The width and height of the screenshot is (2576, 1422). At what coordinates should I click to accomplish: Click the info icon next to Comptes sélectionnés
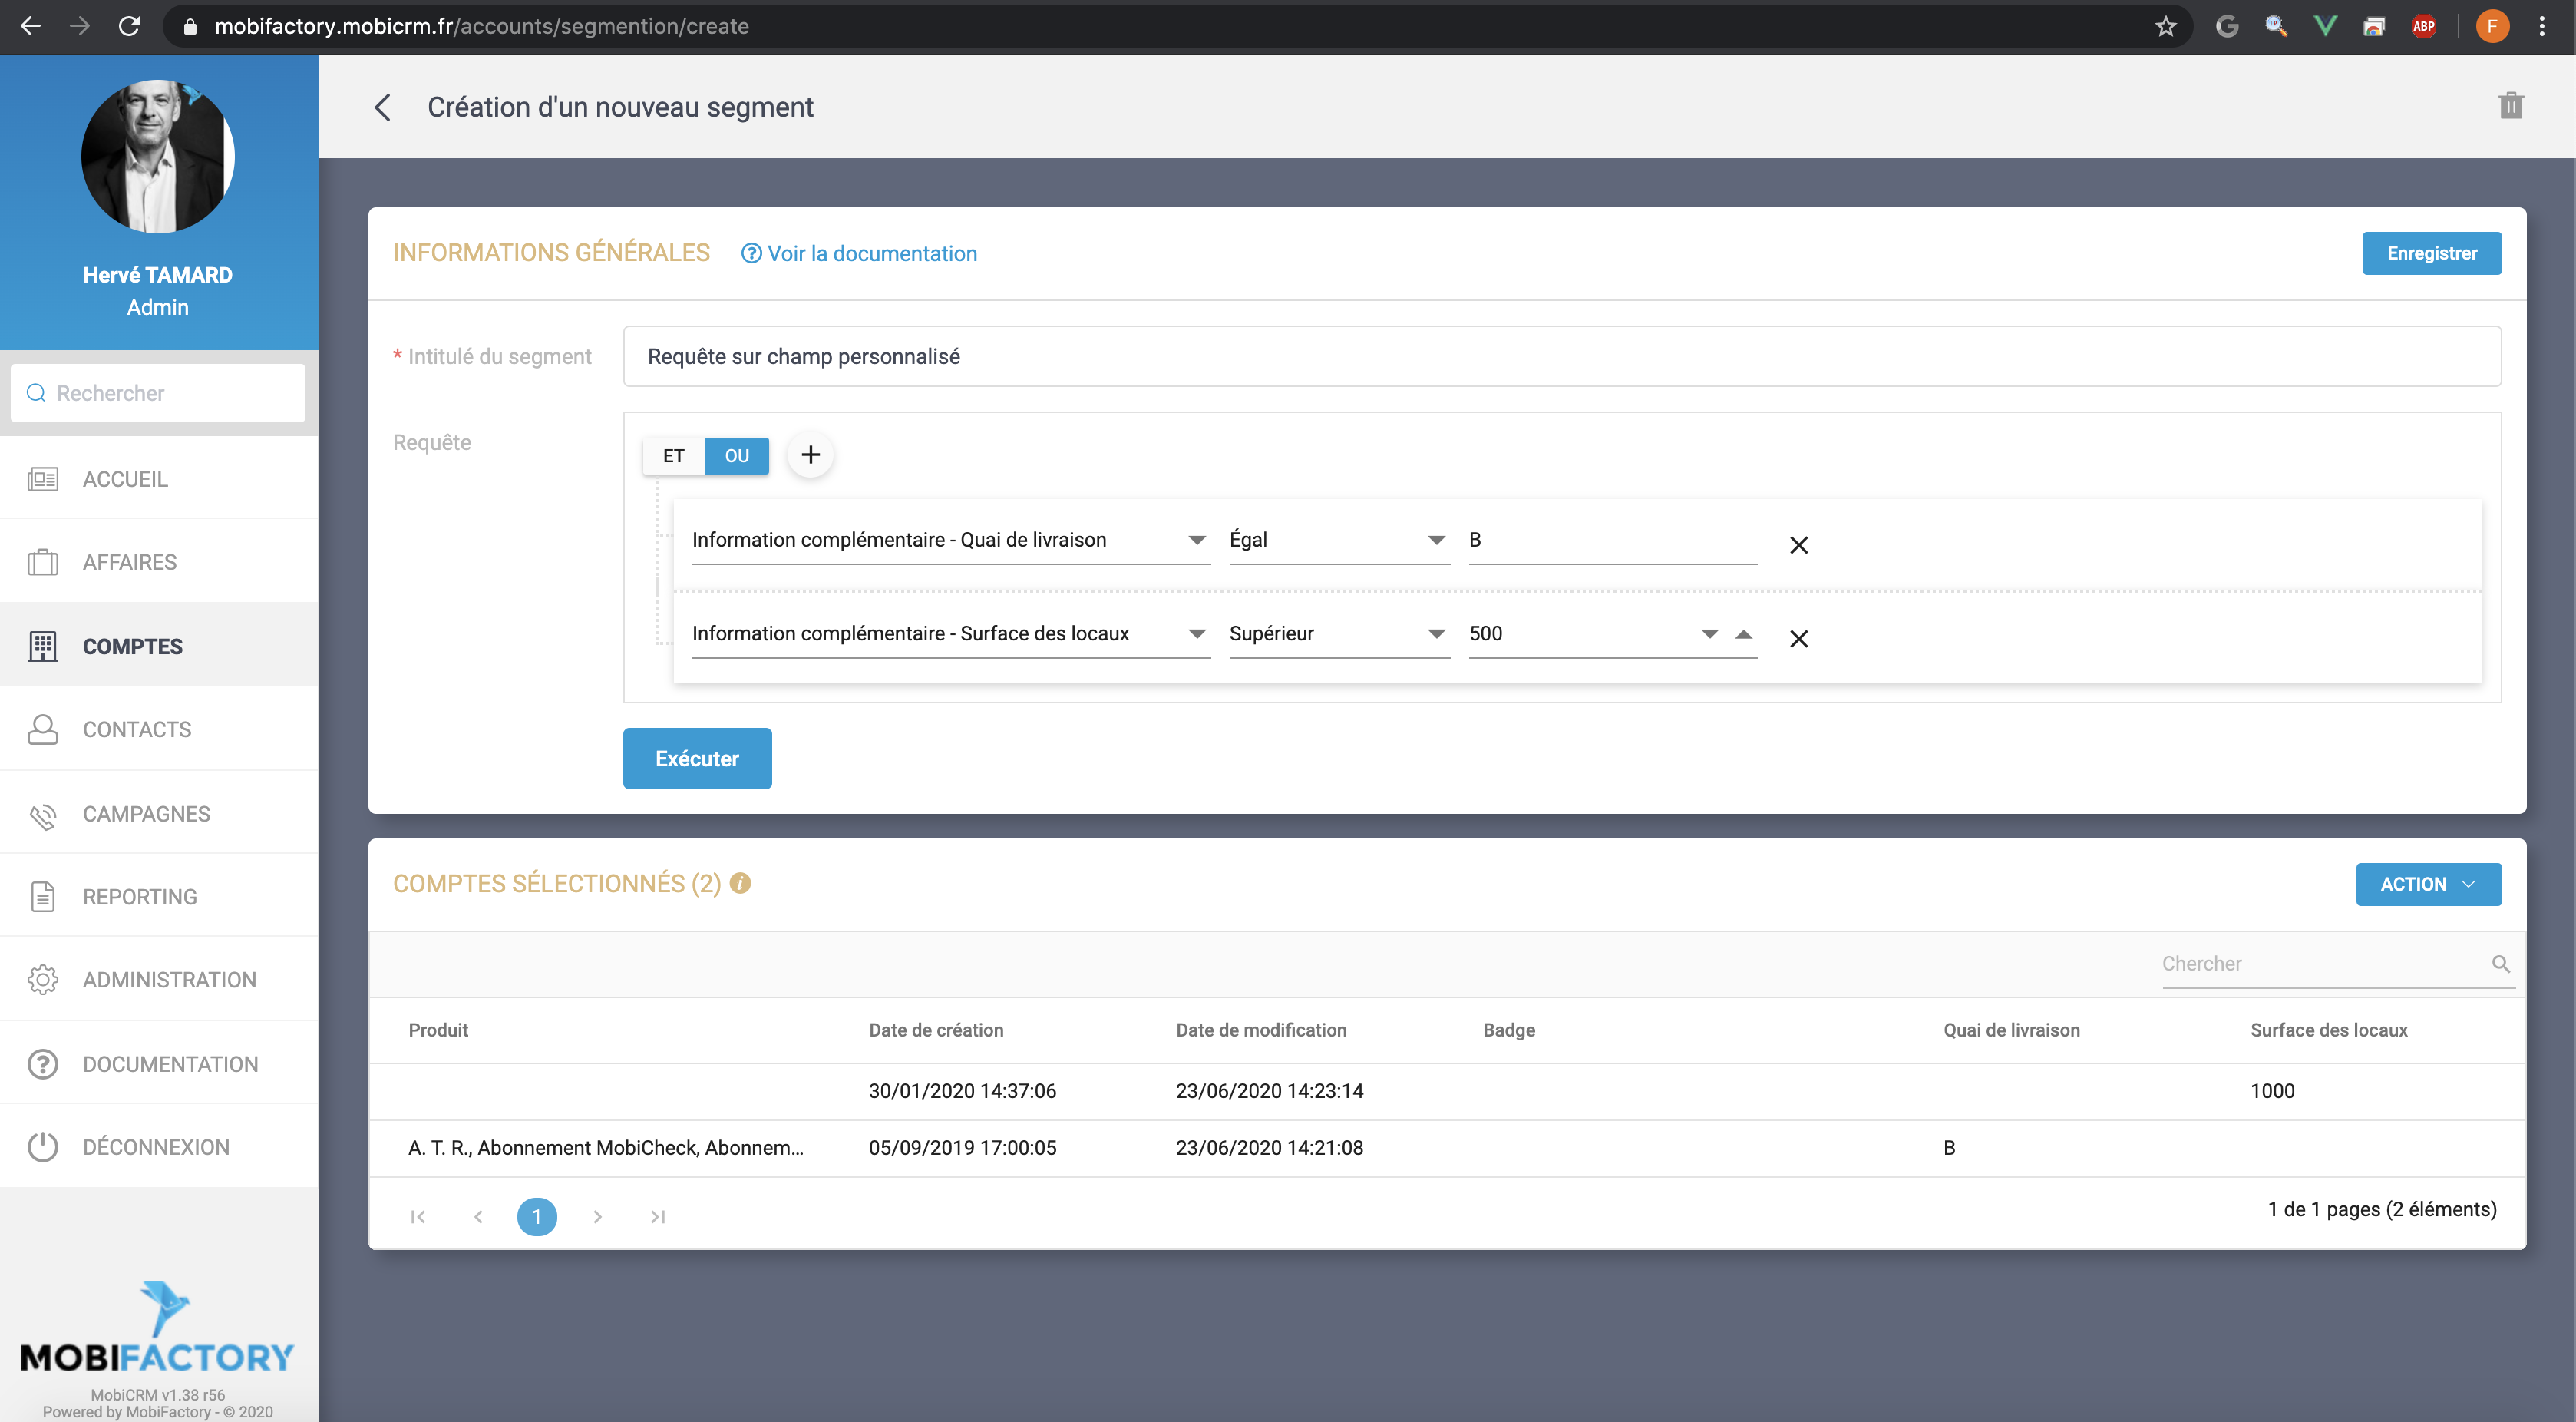(x=740, y=883)
